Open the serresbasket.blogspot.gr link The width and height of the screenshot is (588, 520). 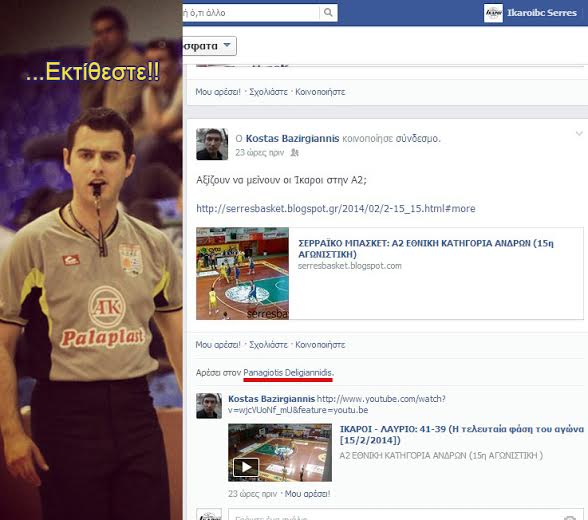click(336, 208)
